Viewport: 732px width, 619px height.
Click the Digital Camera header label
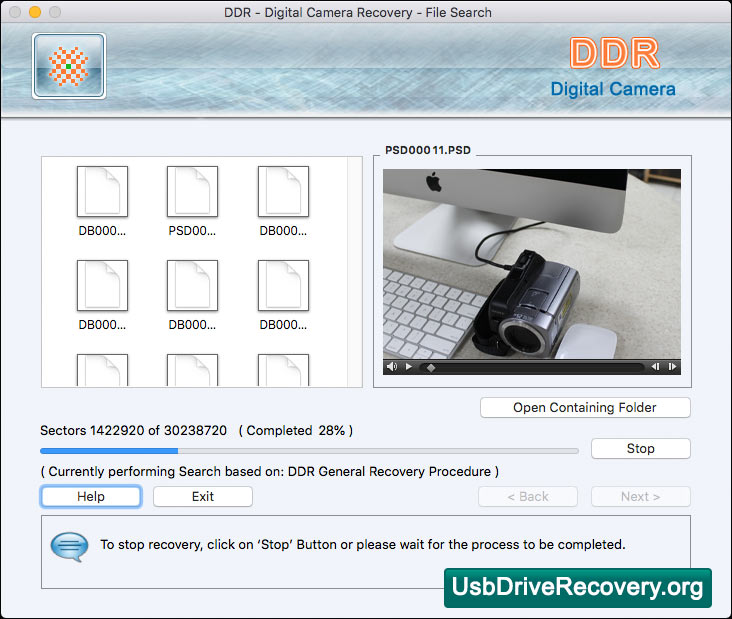click(613, 89)
